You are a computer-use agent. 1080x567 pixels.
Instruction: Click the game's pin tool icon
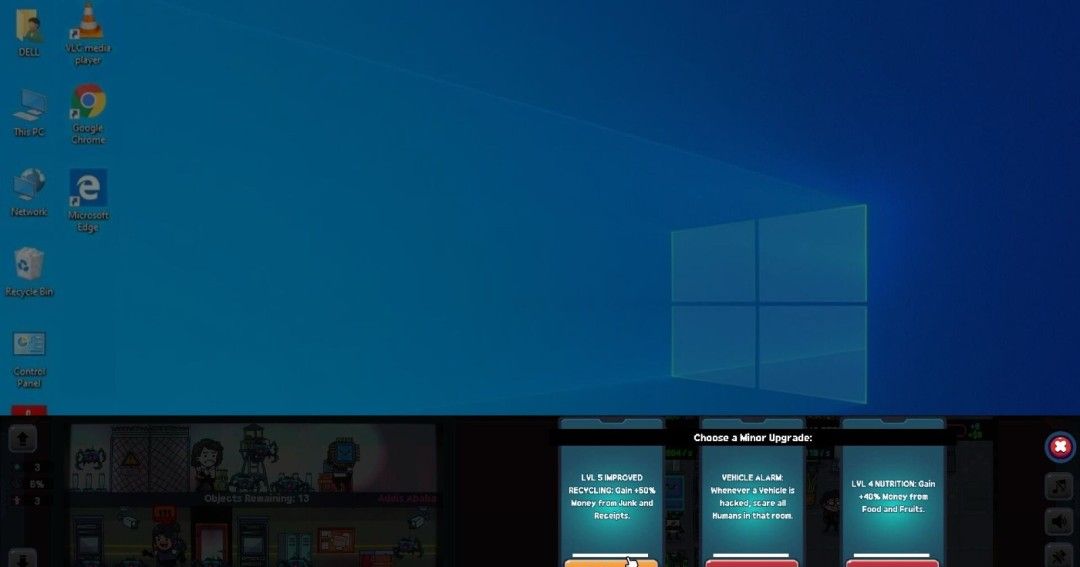[x=1060, y=555]
